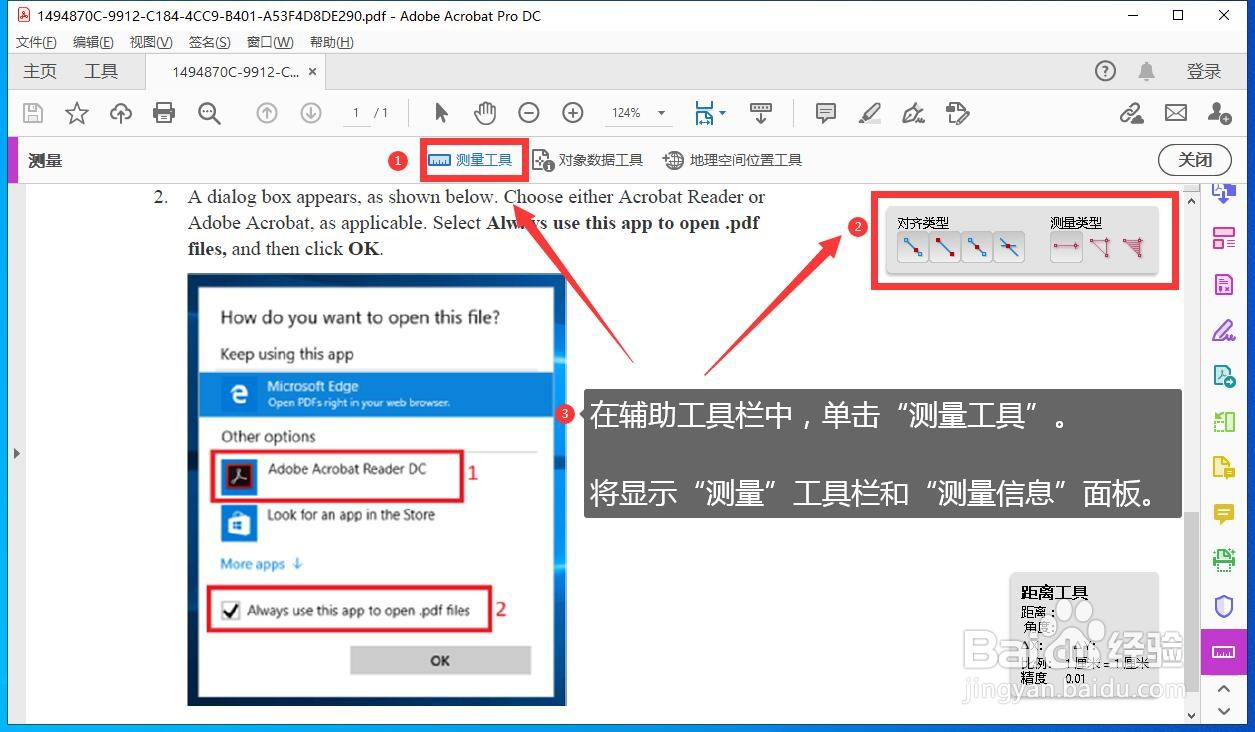Add a sticky note comment

[x=826, y=113]
